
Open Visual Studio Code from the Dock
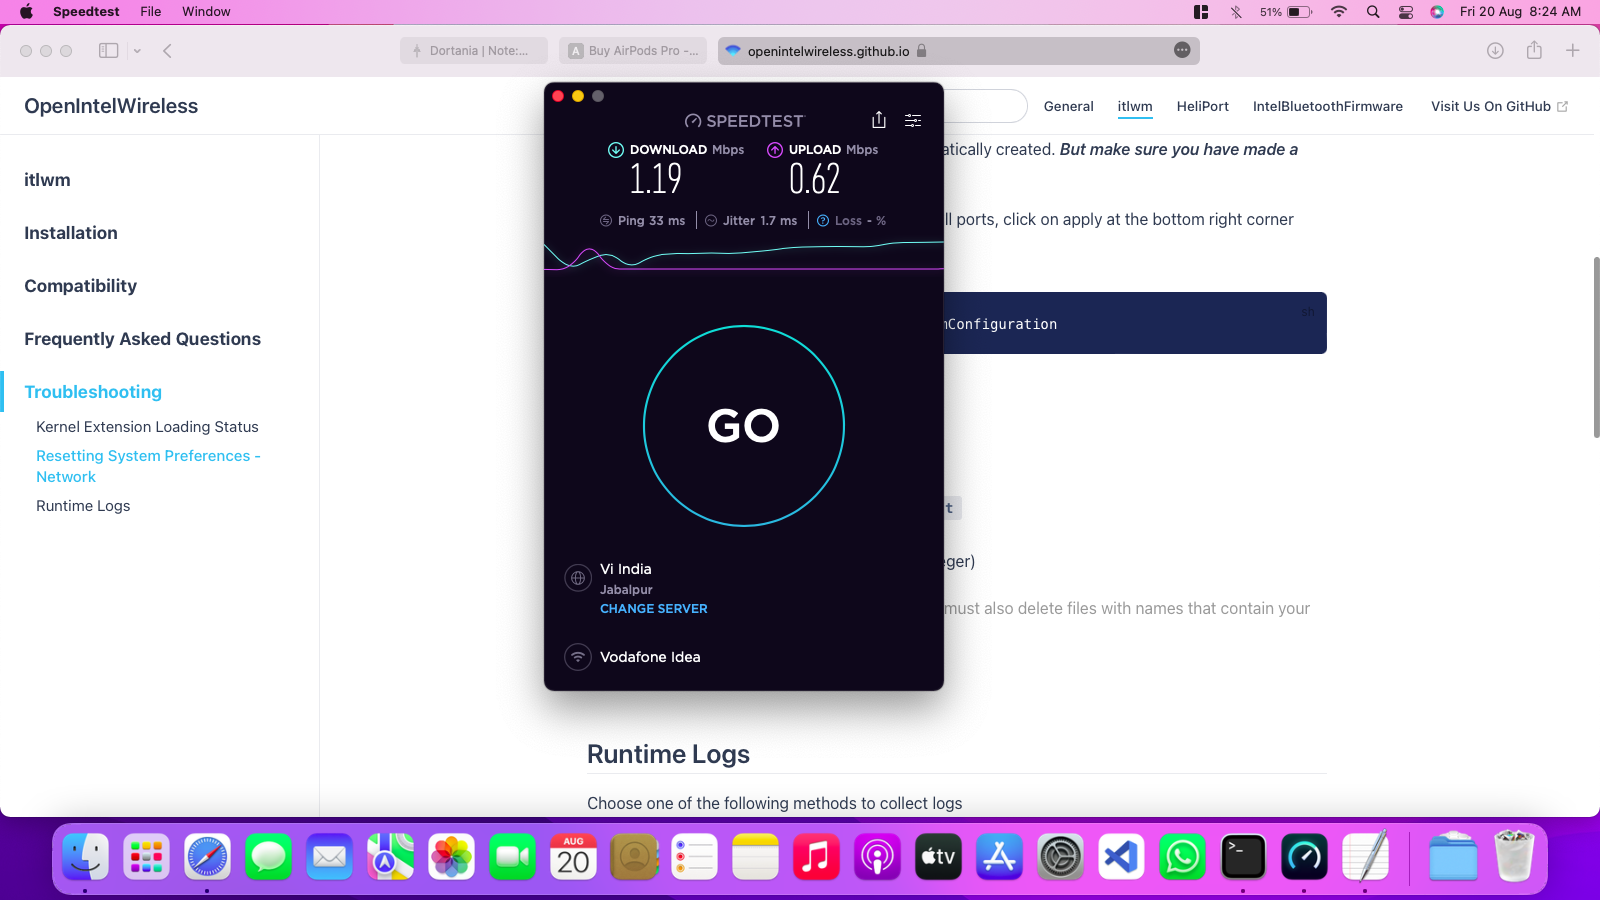[x=1121, y=856]
